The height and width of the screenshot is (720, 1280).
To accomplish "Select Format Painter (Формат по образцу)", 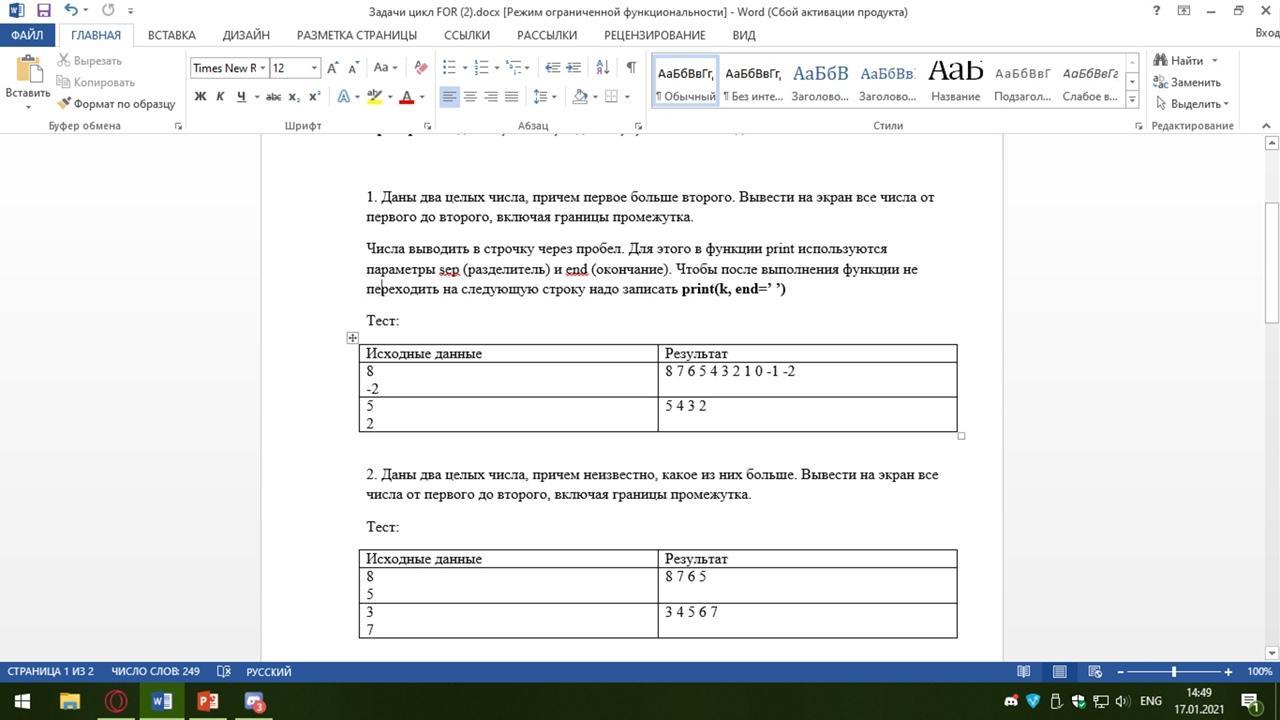I will coord(116,103).
